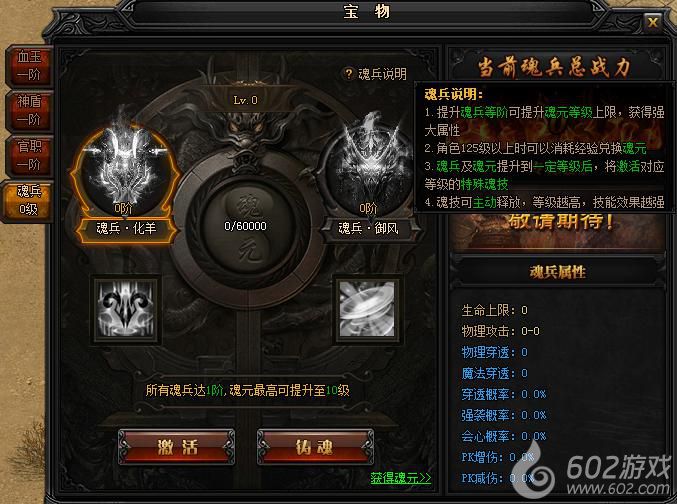This screenshot has height=504, width=677.
Task: Select the 魂兵 0级 tab
Action: pos(28,201)
